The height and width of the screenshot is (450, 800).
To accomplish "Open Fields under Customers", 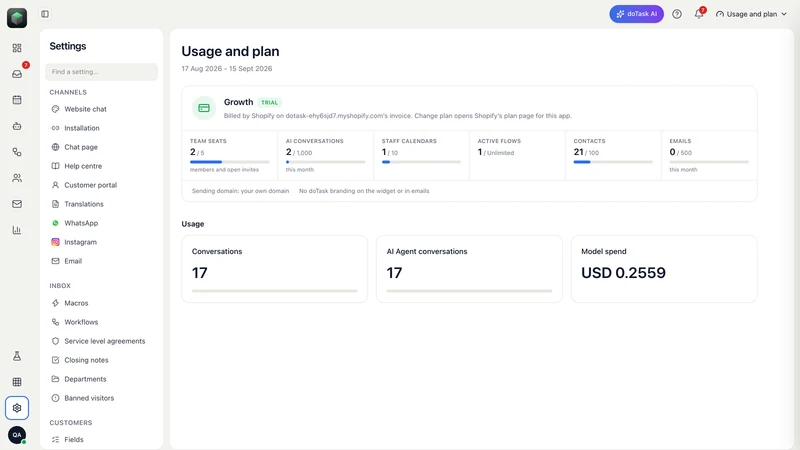I will click(102, 439).
